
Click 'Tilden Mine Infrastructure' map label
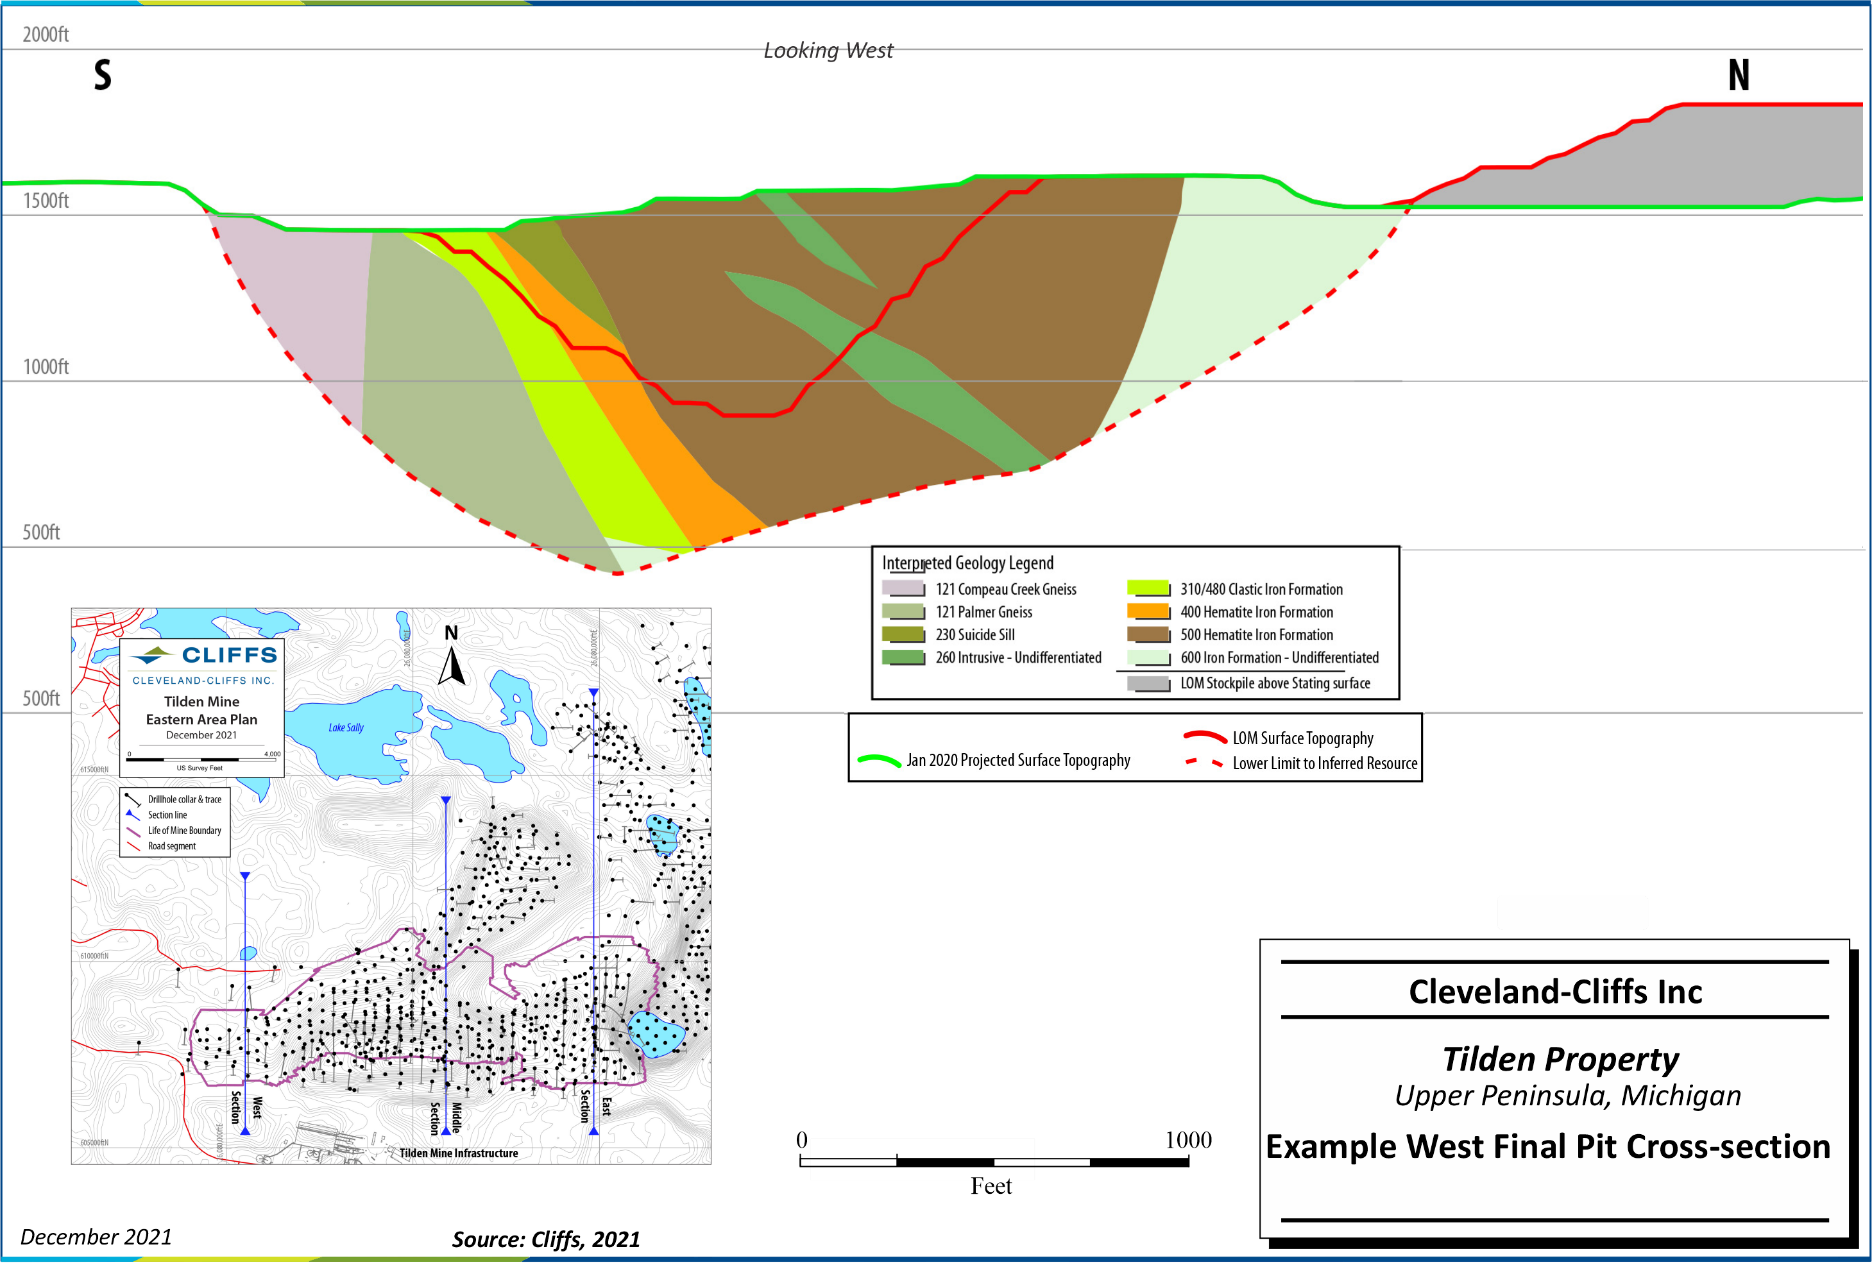coord(459,1153)
